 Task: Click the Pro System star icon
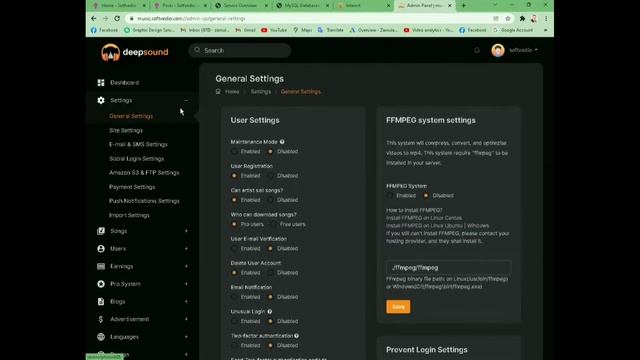click(x=101, y=284)
